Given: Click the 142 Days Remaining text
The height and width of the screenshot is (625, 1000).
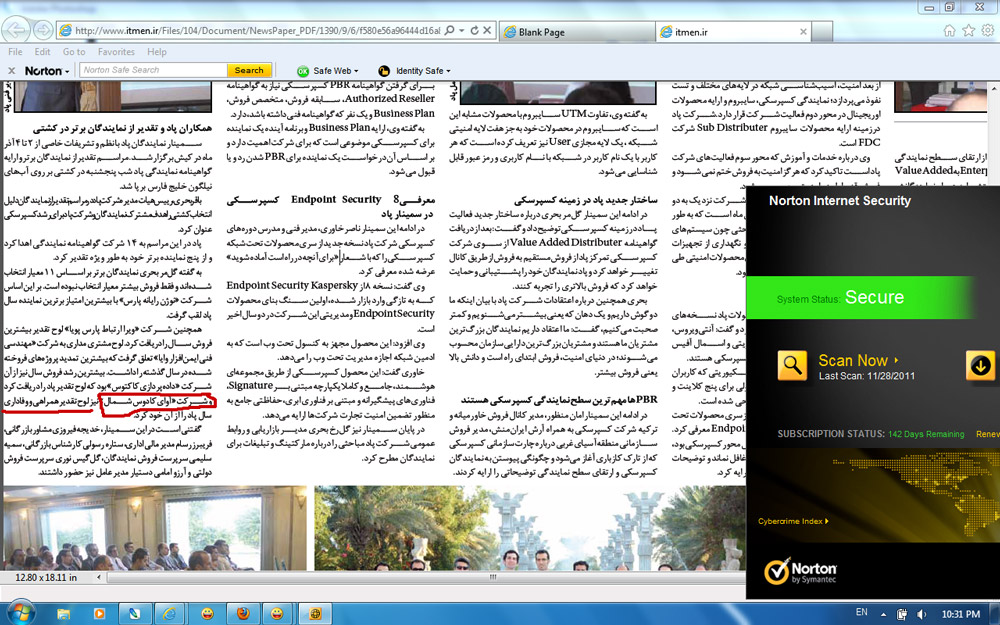Looking at the screenshot, I should click(926, 434).
